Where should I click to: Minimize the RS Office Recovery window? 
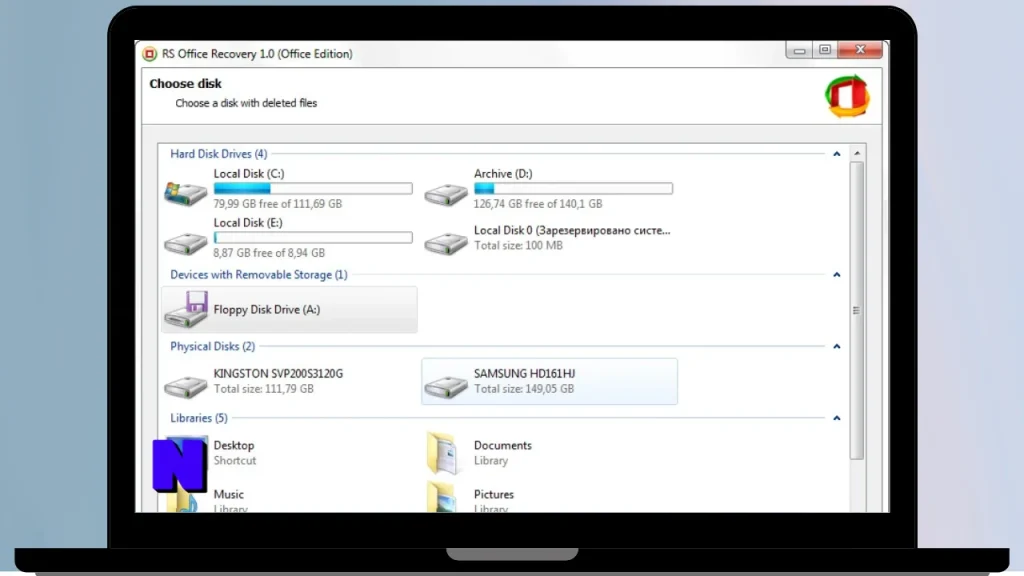point(799,50)
